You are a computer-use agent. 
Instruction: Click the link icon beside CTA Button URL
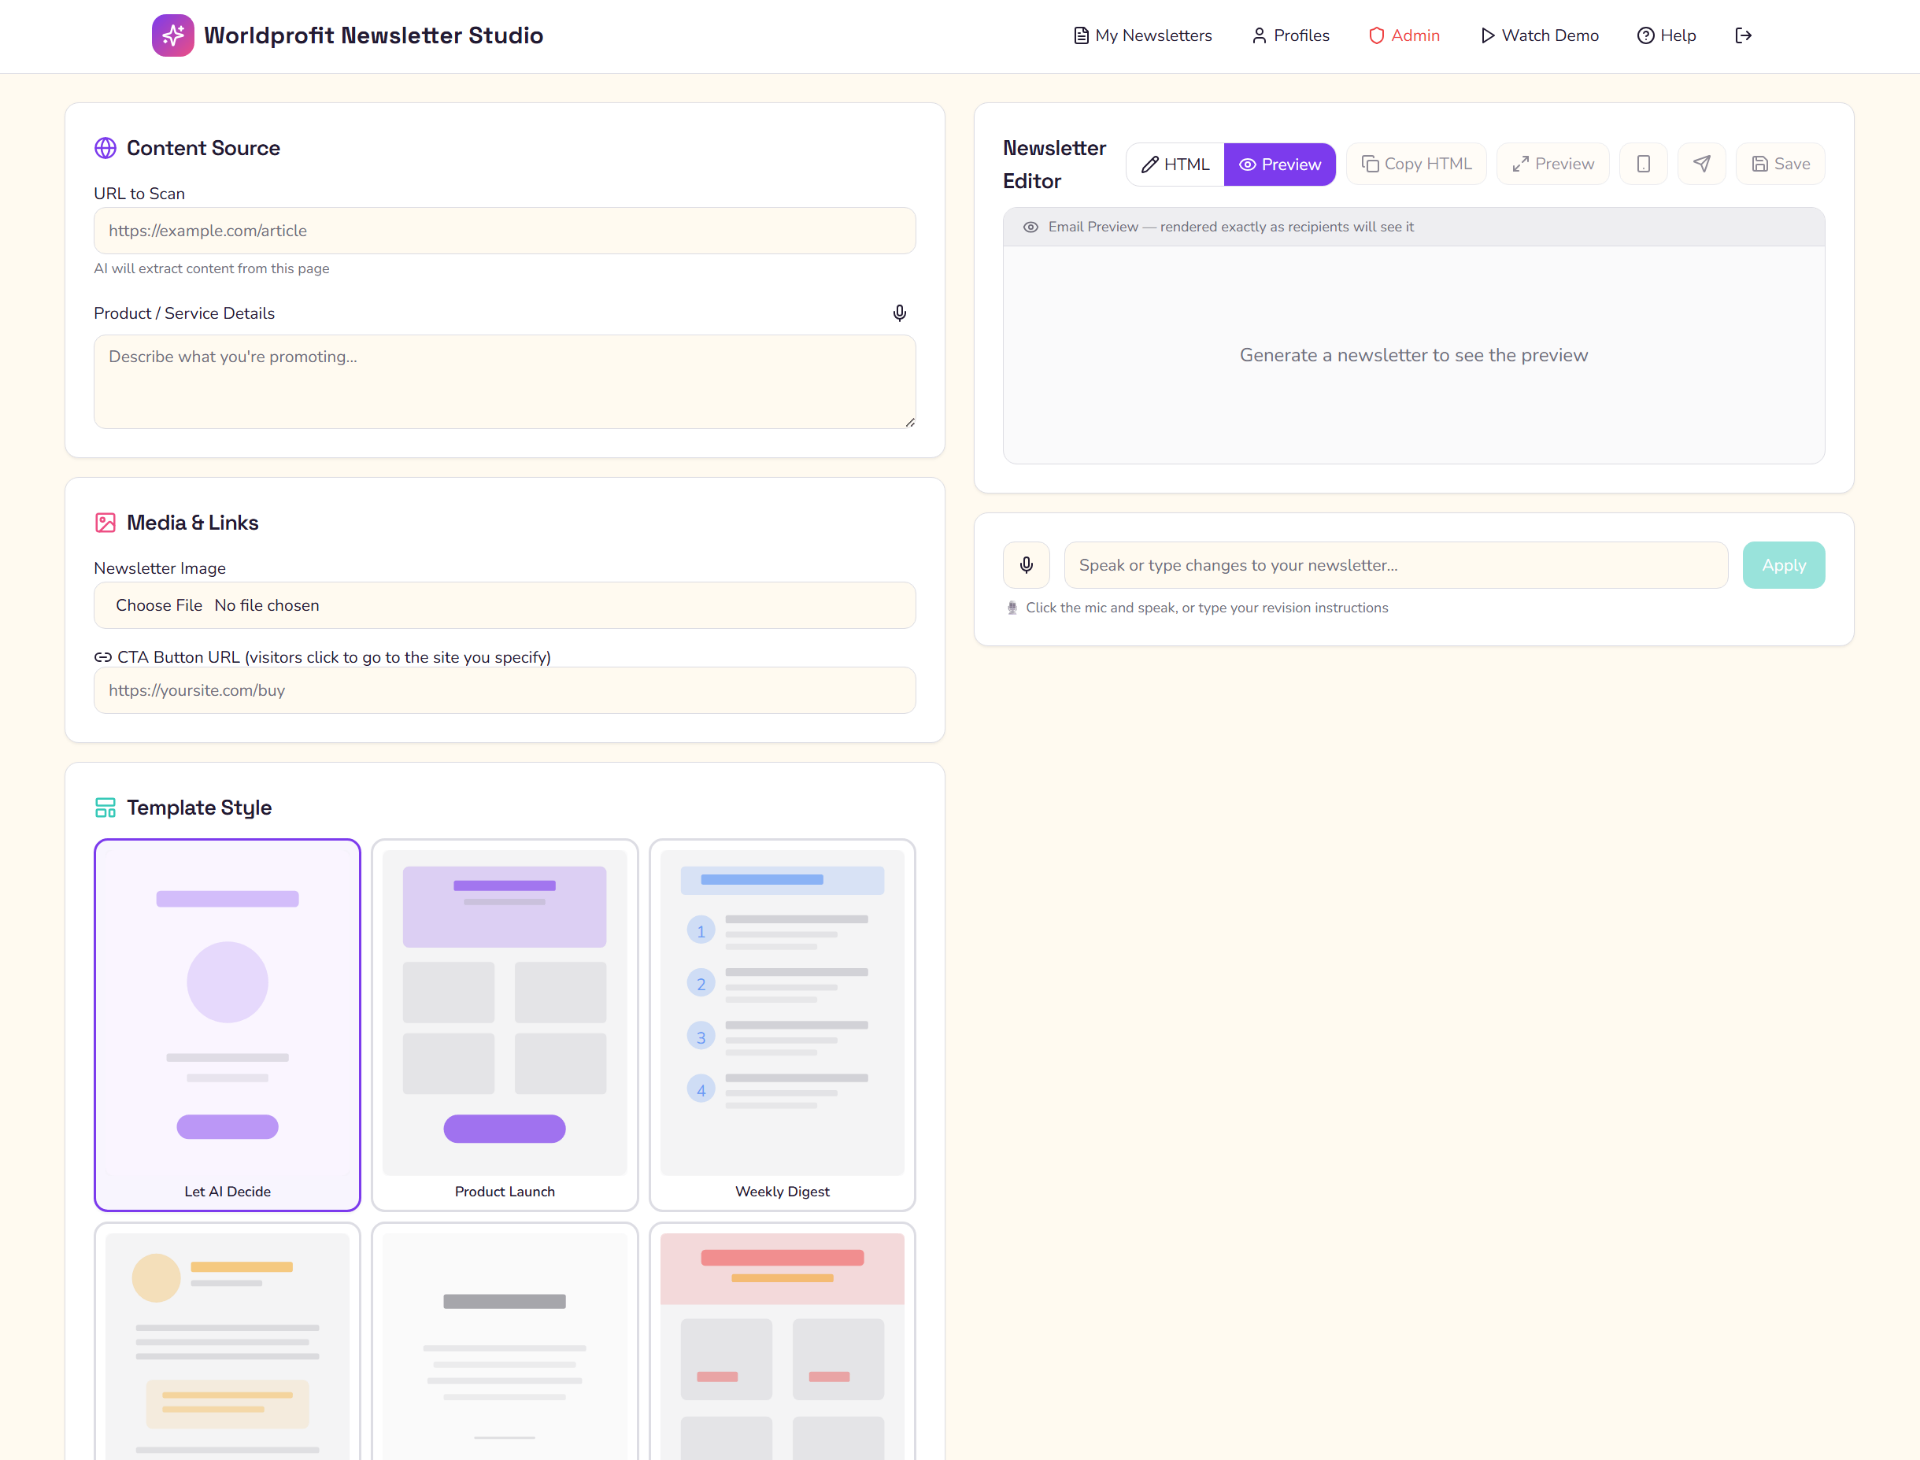tap(103, 657)
